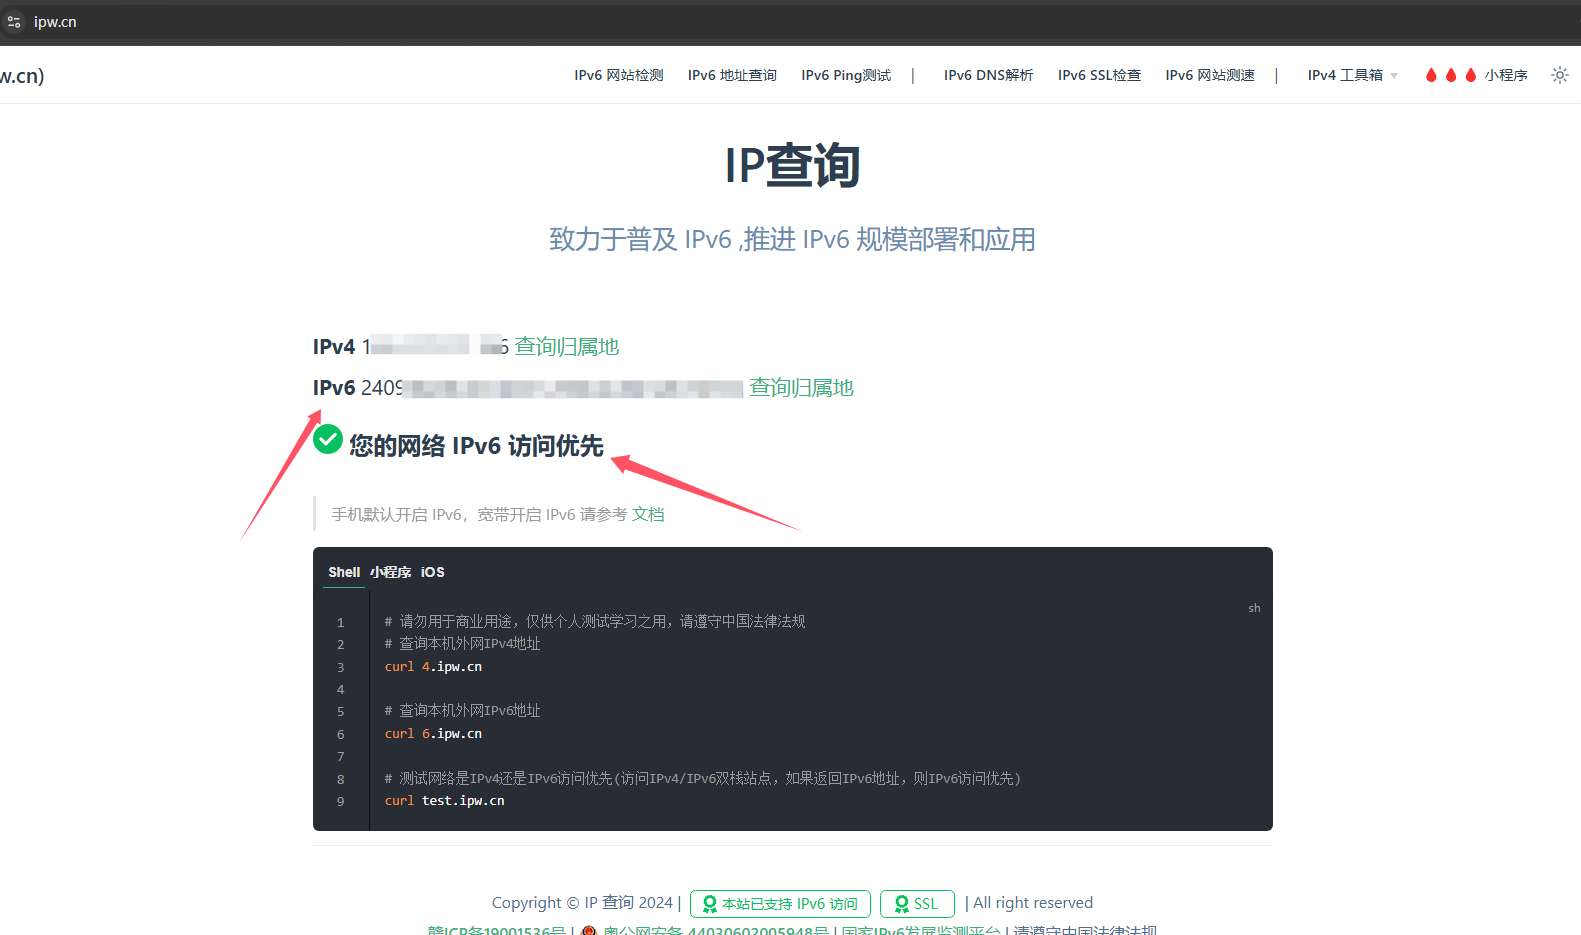Click the slogan 致力于普及 IPv6 subtitle

792,240
